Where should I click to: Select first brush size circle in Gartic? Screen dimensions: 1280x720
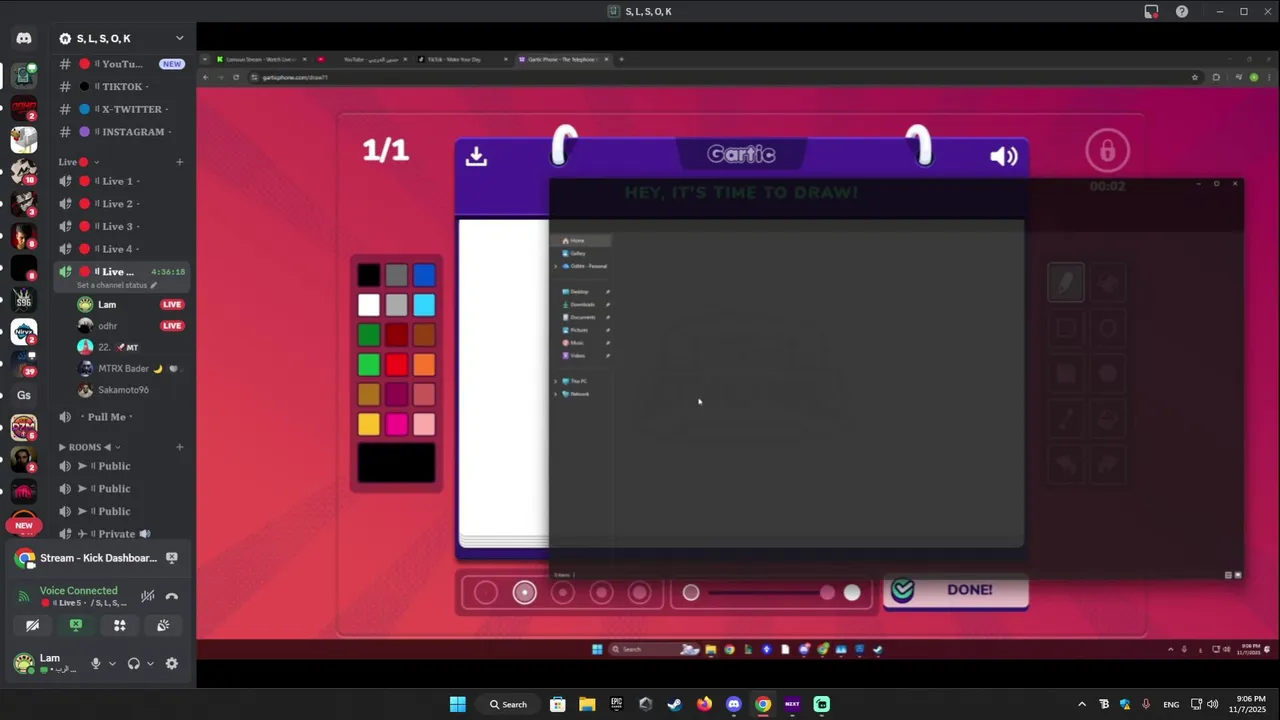486,593
